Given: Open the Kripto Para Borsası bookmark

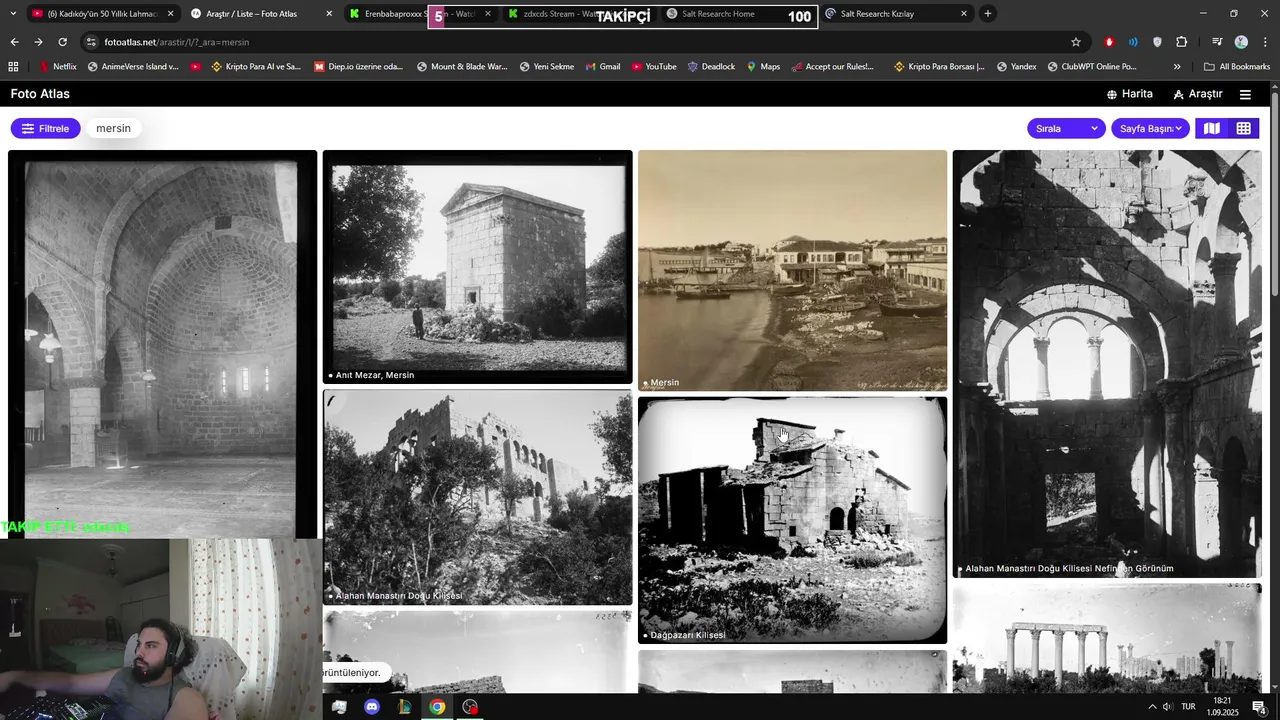Looking at the screenshot, I should [x=939, y=67].
